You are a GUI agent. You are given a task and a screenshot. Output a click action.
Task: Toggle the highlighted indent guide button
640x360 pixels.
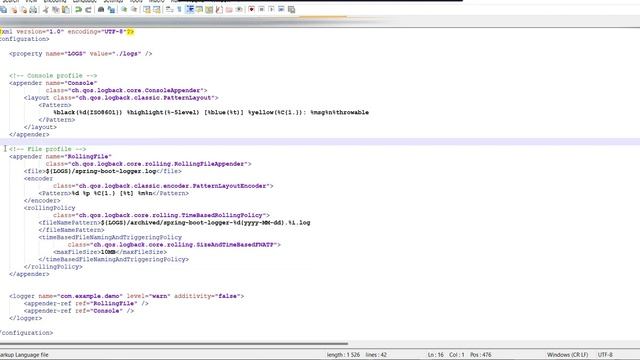[190, 9]
